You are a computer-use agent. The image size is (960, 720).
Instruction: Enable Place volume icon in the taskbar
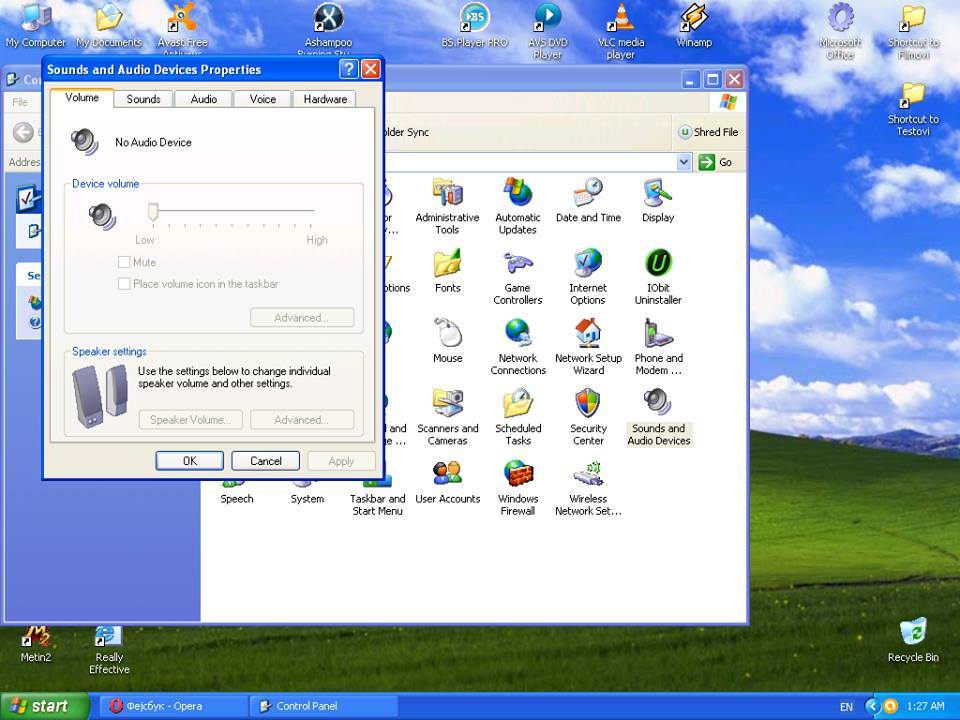tap(125, 284)
